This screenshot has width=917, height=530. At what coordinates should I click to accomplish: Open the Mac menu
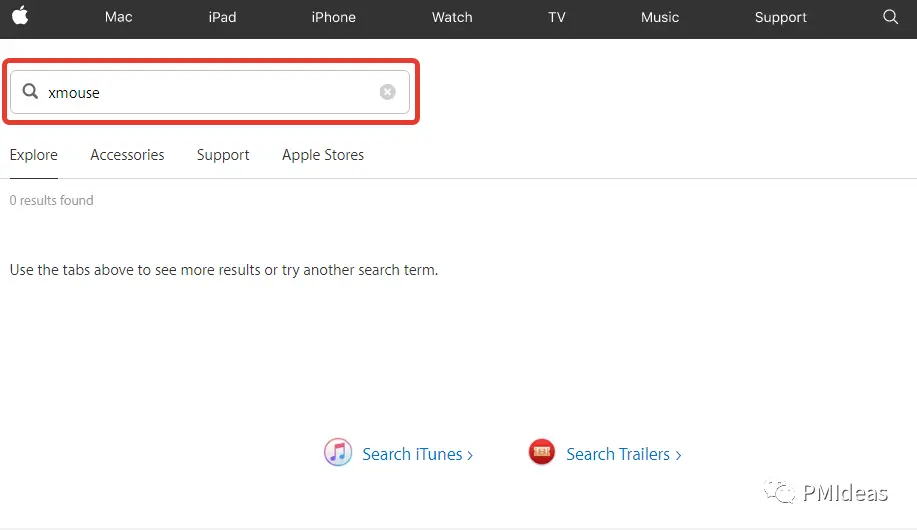(x=119, y=17)
